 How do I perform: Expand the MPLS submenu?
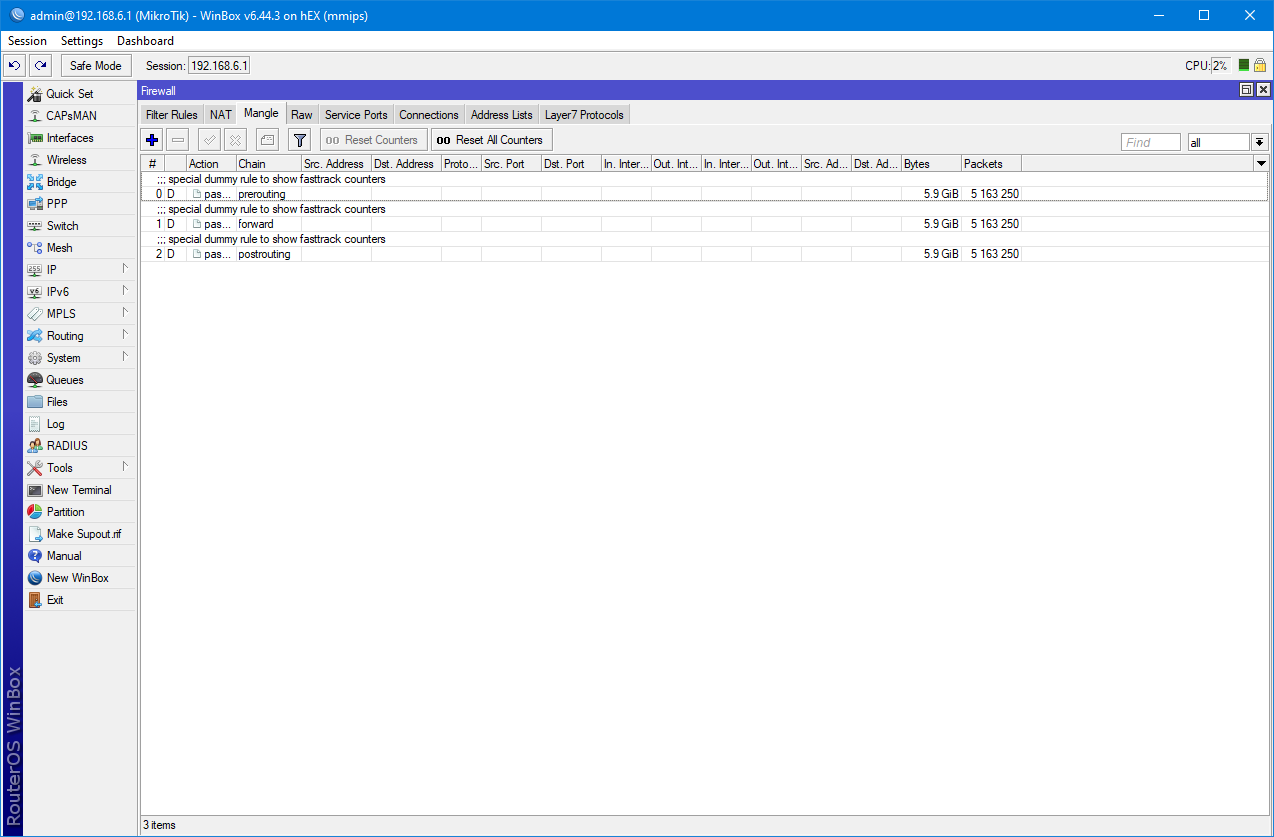point(80,314)
